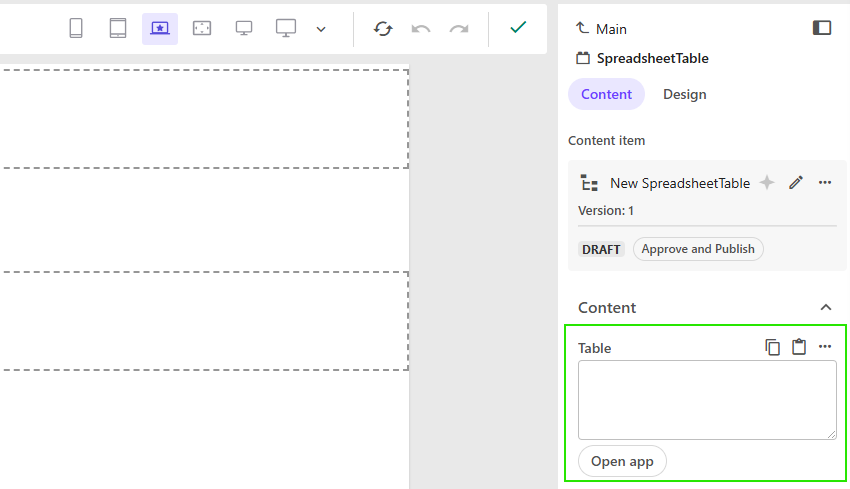Toggle the right panel dock icon
850x489 pixels.
point(822,28)
